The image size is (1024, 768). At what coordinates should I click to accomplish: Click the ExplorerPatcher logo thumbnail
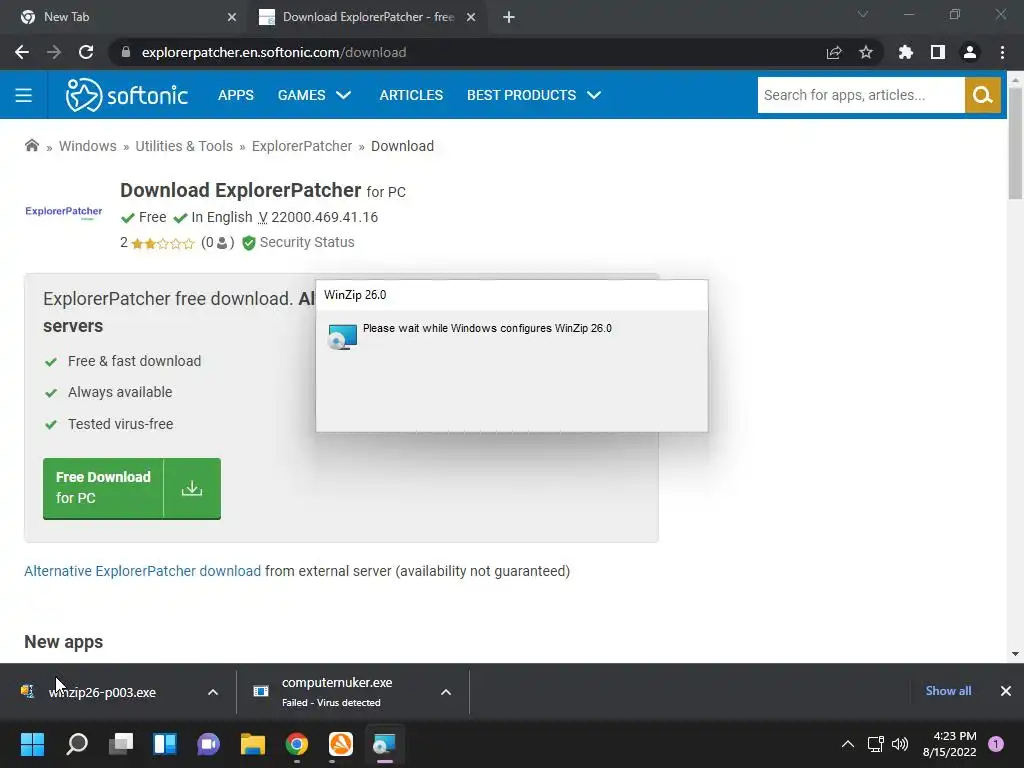(x=63, y=212)
